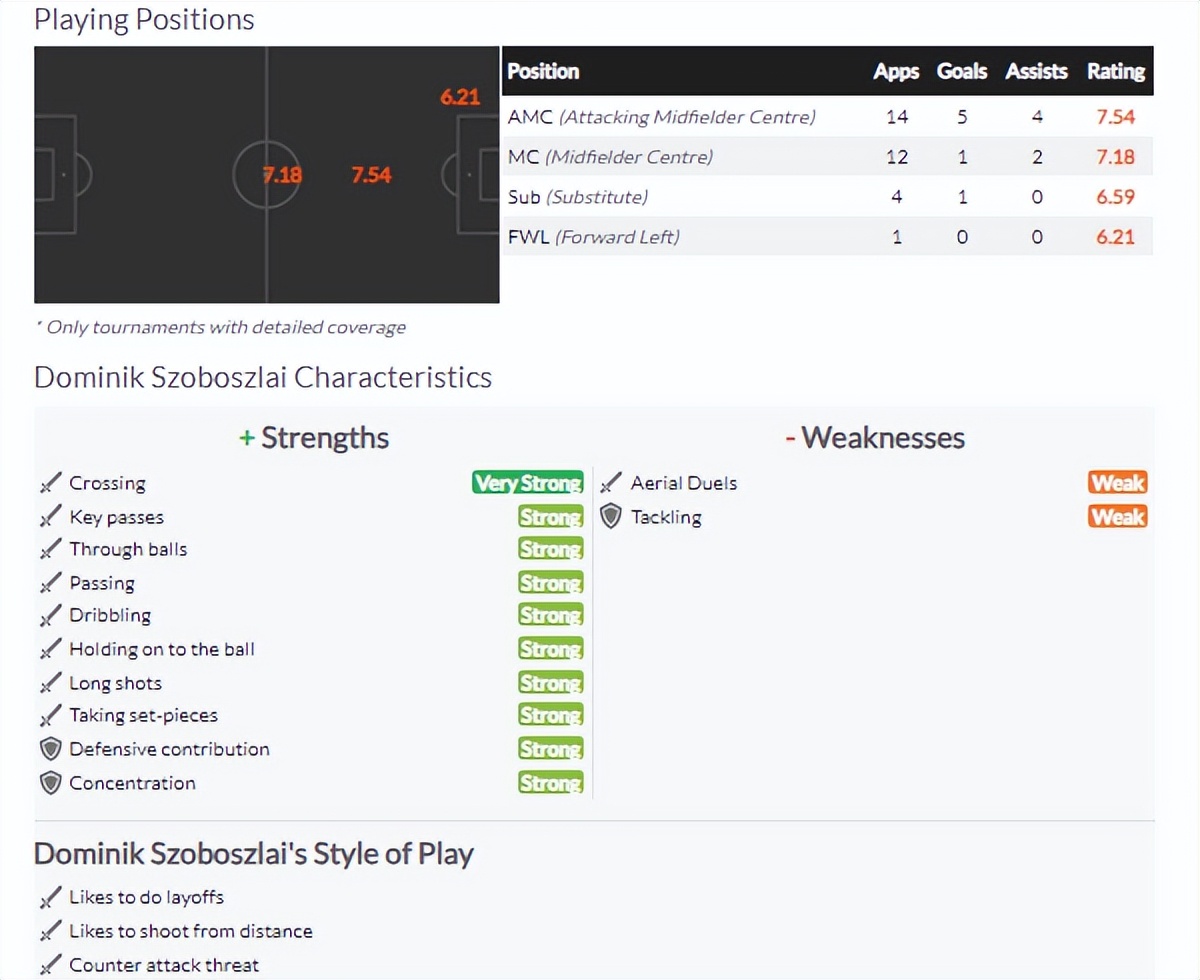This screenshot has height=980, width=1200.
Task: Sort table by the Rating column header
Action: point(1115,71)
